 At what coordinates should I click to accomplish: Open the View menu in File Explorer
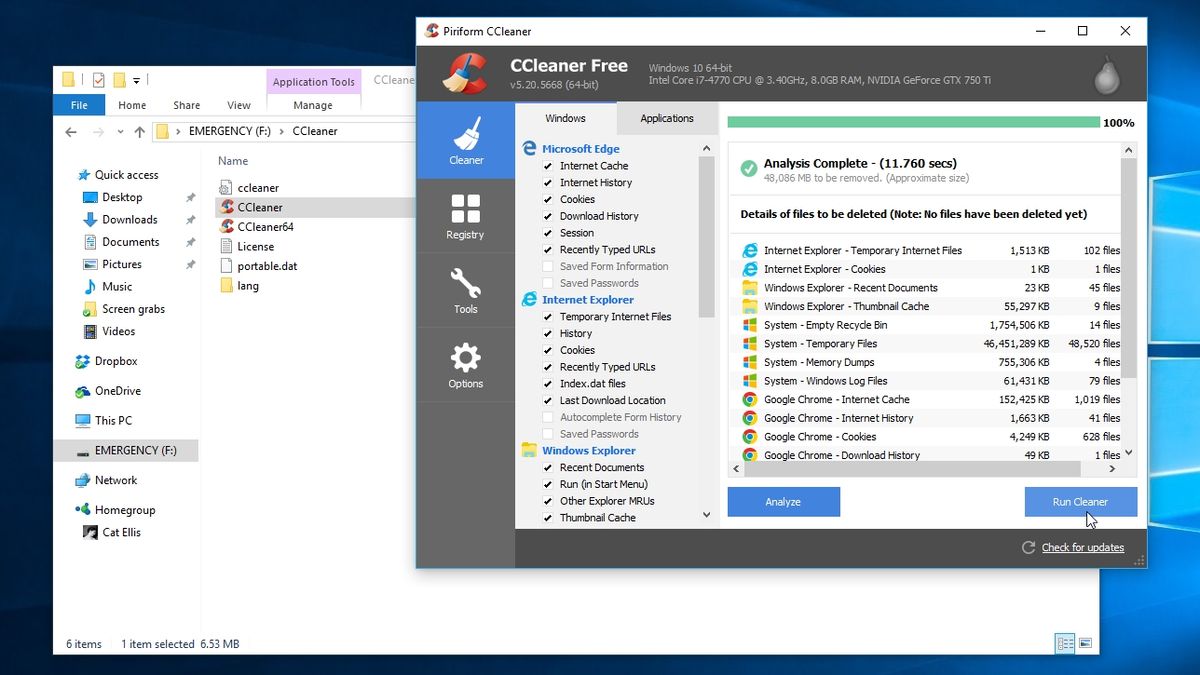click(x=238, y=104)
